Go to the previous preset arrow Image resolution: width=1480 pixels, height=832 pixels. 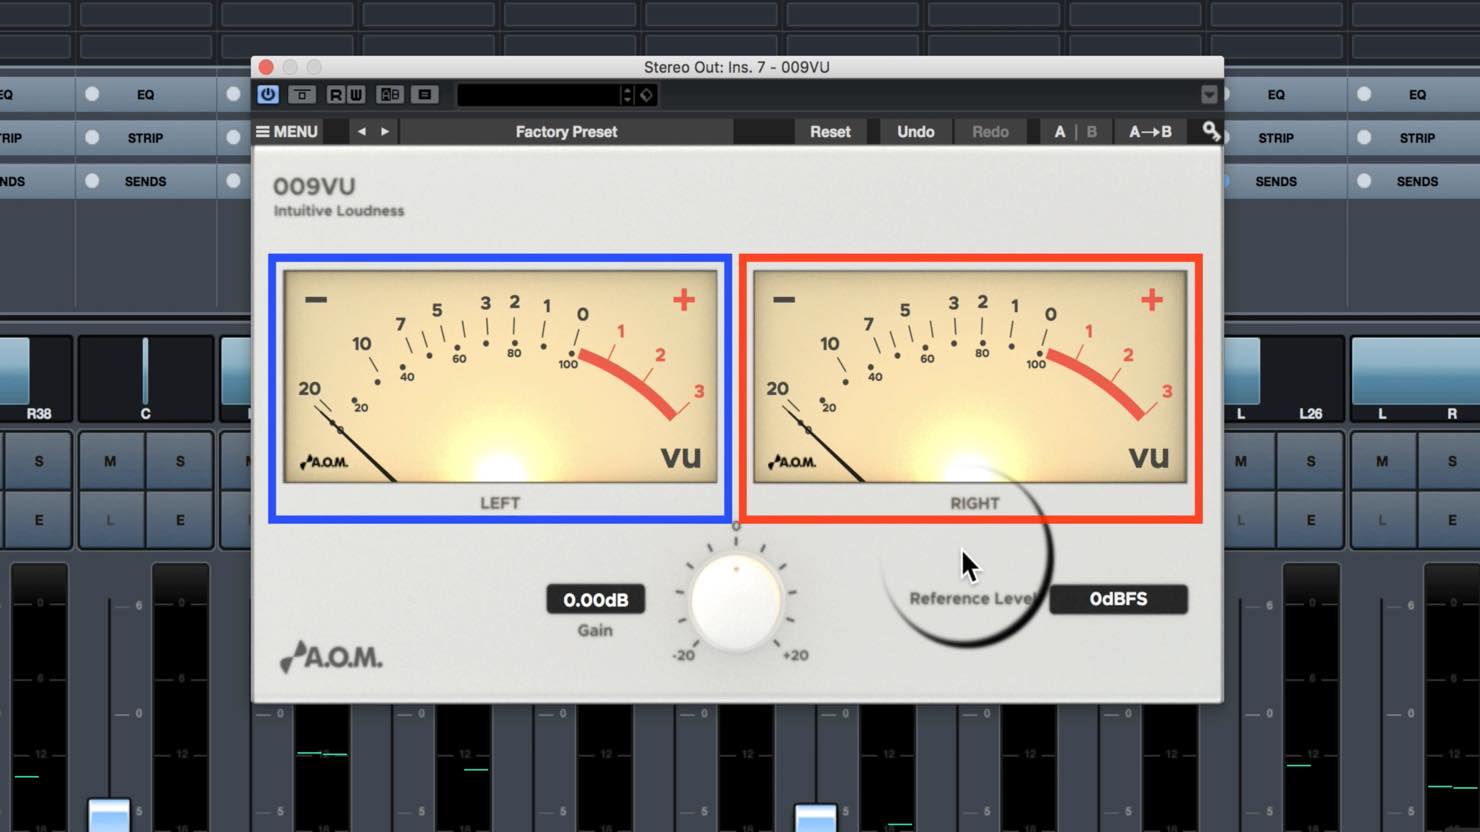(x=362, y=131)
